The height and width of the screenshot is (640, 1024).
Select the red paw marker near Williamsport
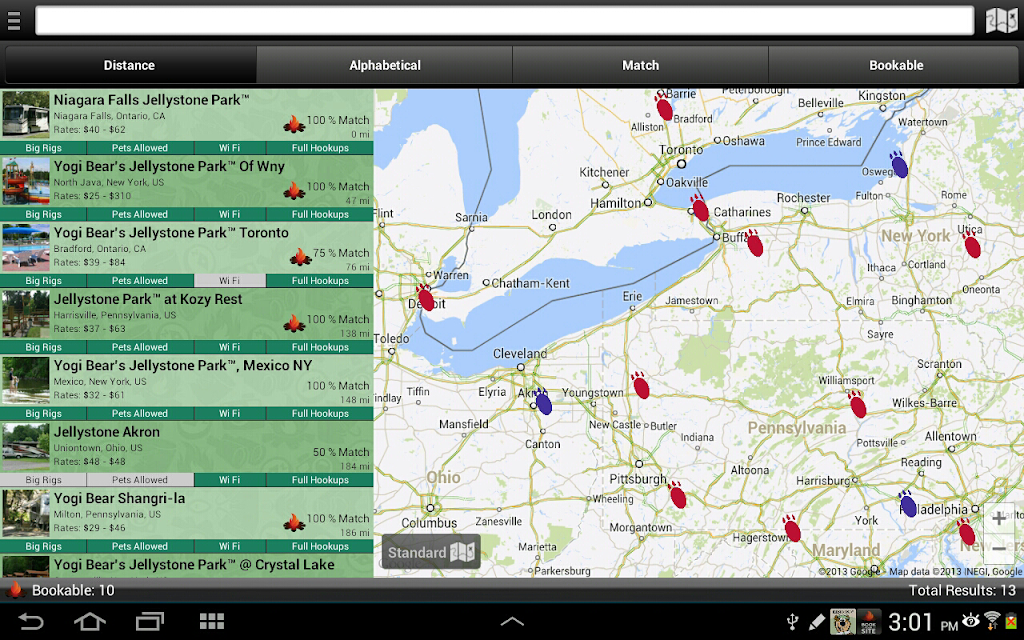[857, 404]
